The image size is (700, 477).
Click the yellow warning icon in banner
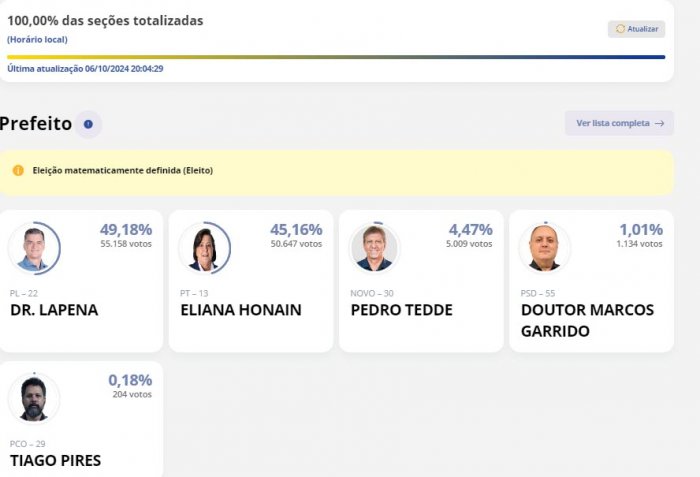[x=18, y=170]
